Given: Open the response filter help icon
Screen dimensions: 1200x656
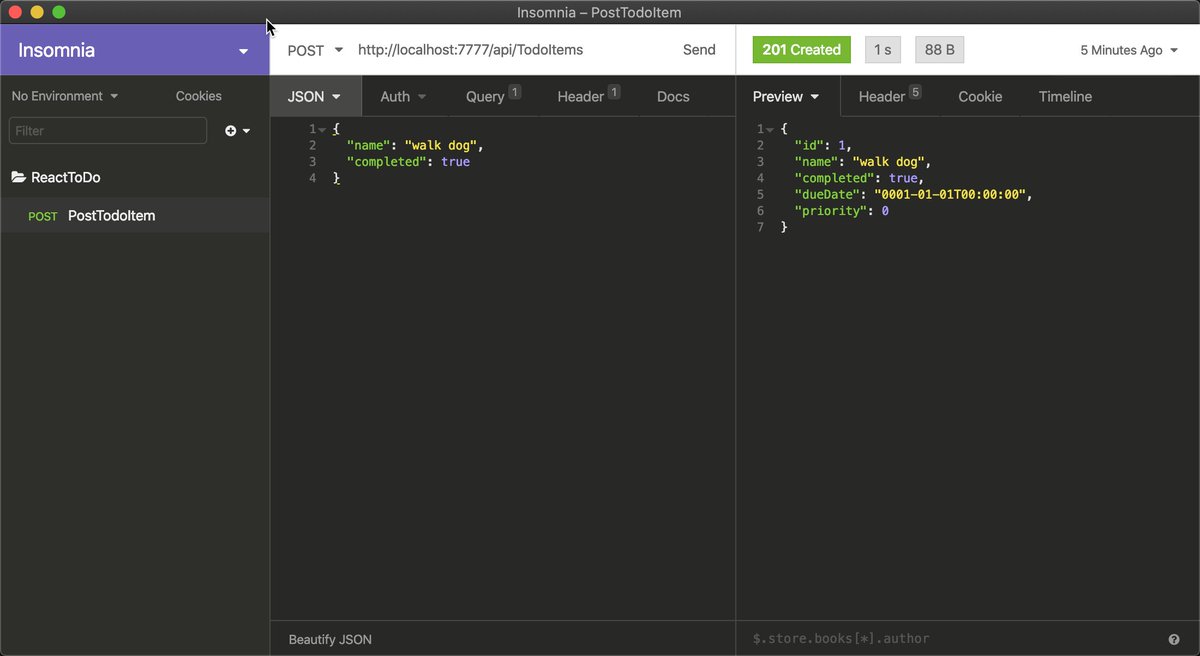Looking at the screenshot, I should [x=1174, y=639].
